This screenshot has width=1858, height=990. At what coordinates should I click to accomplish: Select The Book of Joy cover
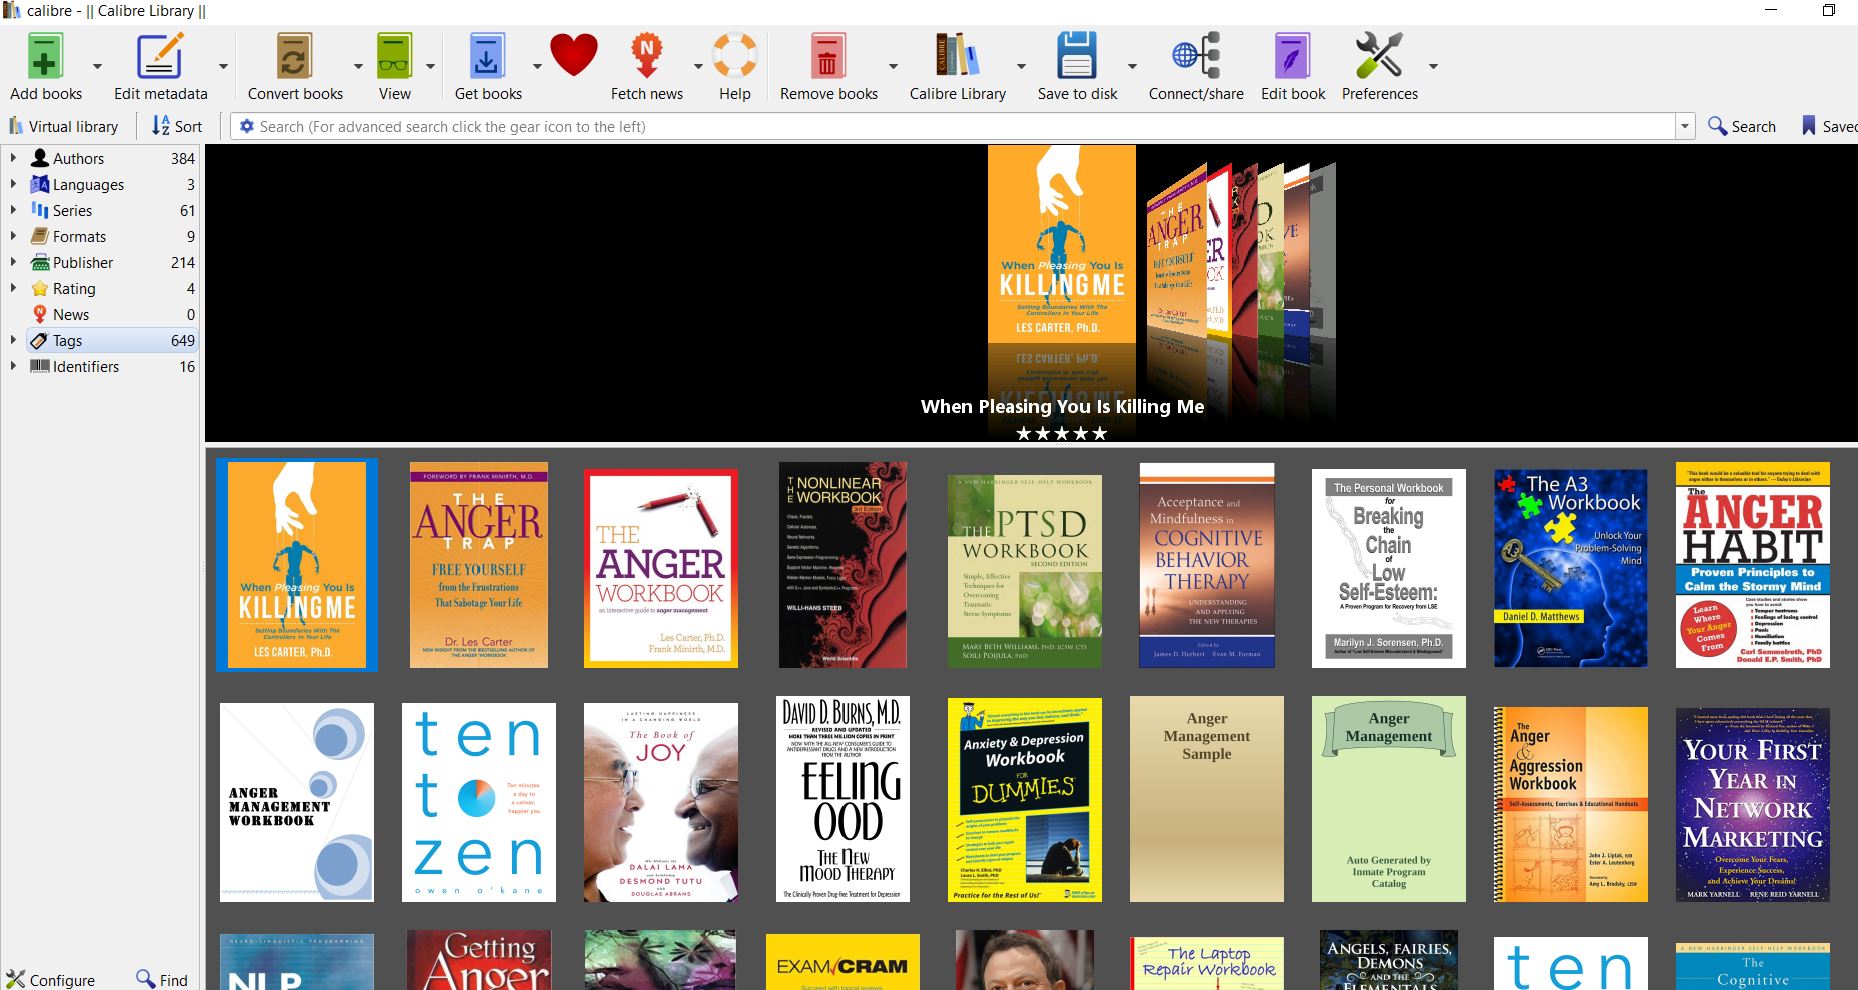click(x=661, y=802)
